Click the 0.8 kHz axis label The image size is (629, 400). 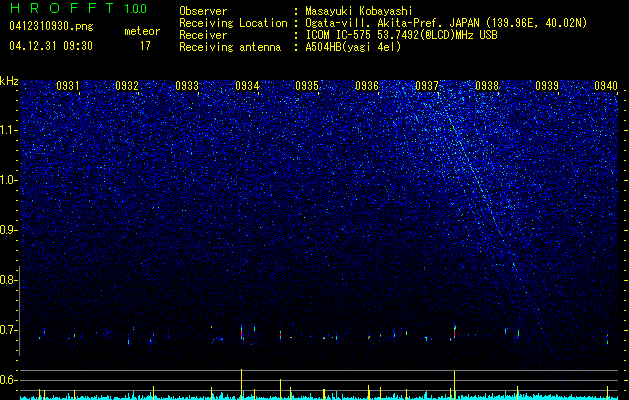(8, 280)
